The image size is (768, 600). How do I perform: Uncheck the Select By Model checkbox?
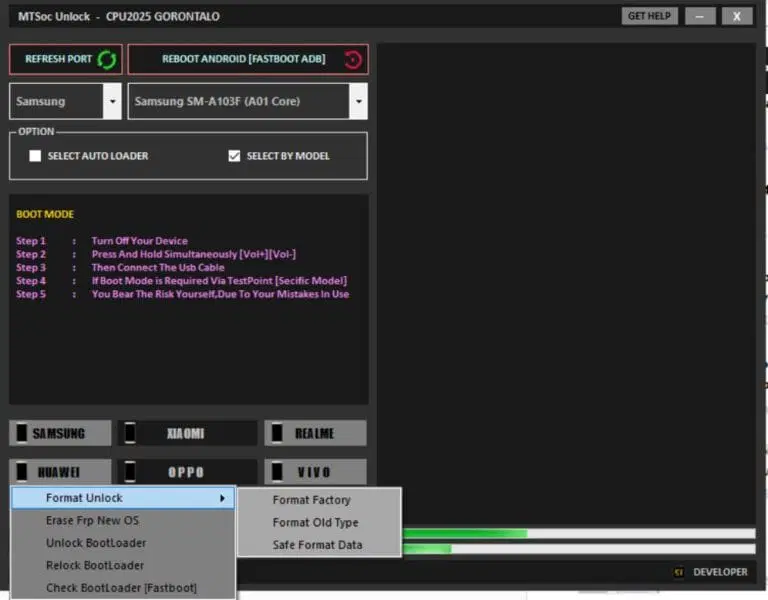click(234, 156)
